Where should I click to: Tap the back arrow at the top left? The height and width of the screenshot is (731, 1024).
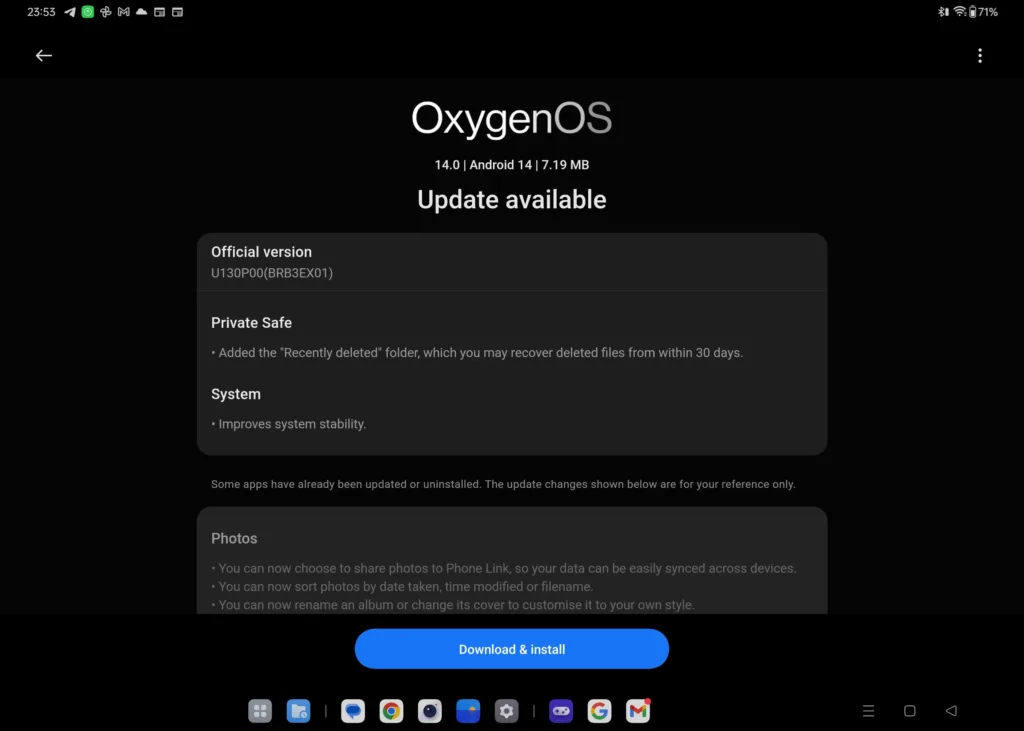pyautogui.click(x=44, y=55)
